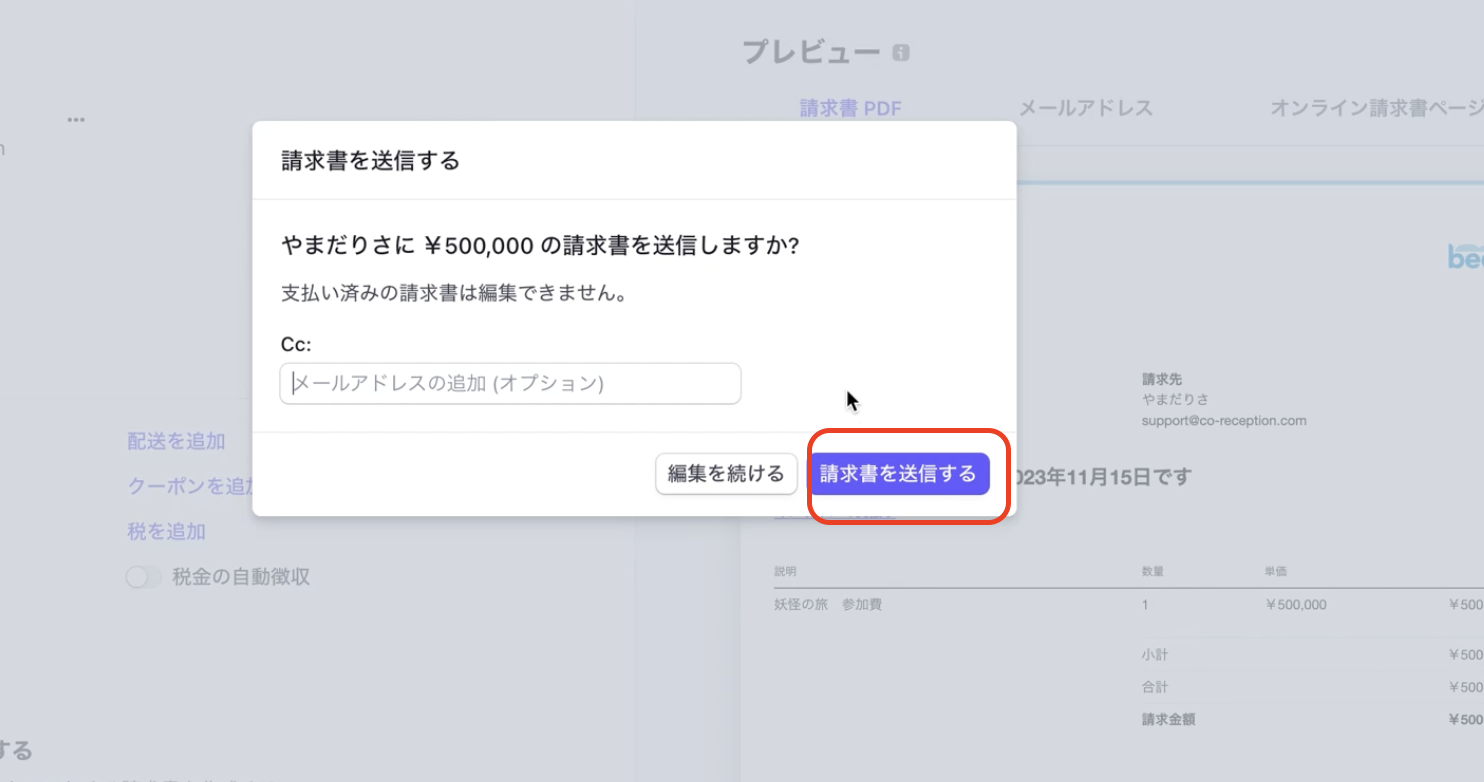Click the プレビュー heading

click(x=811, y=52)
